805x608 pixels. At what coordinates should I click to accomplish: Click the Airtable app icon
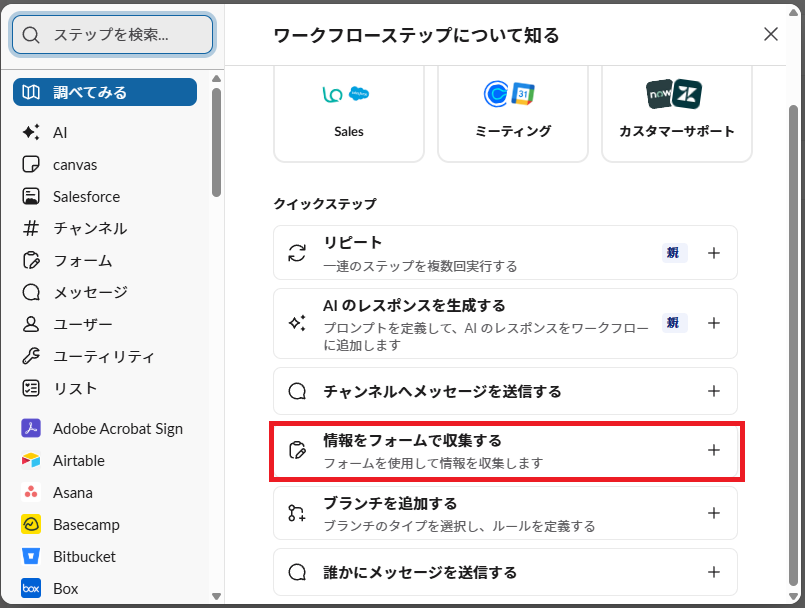31,460
